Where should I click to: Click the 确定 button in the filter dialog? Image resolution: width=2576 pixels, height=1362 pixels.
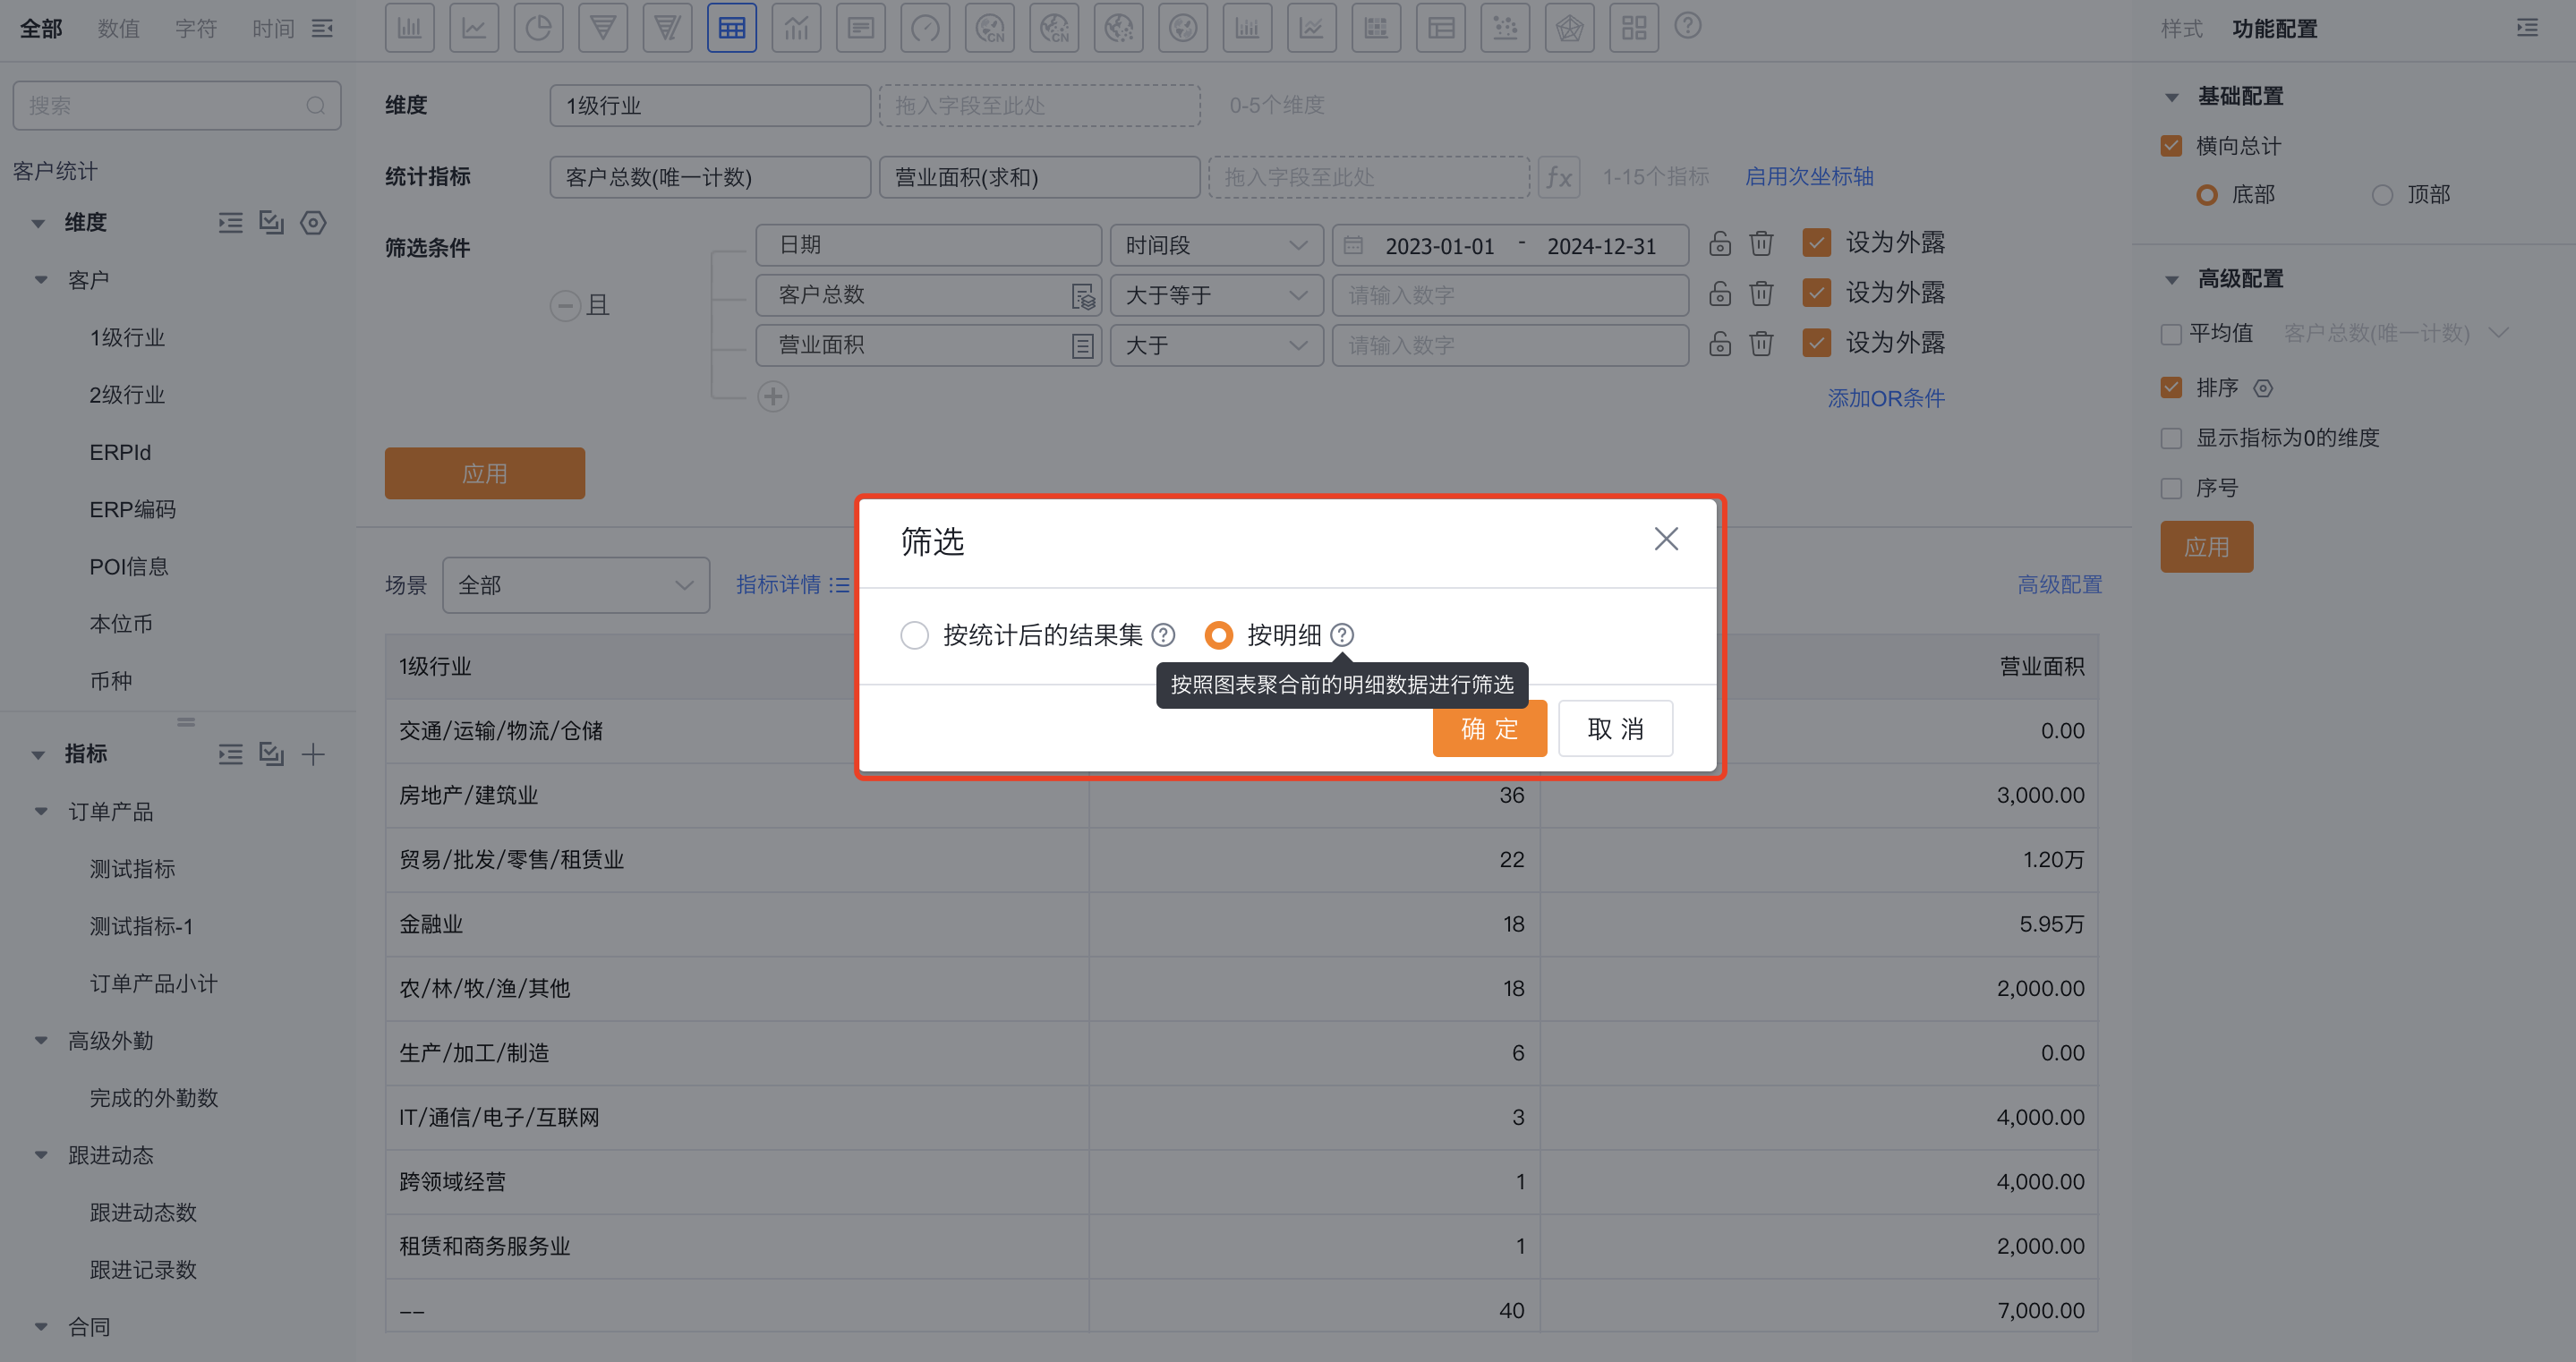[1489, 729]
